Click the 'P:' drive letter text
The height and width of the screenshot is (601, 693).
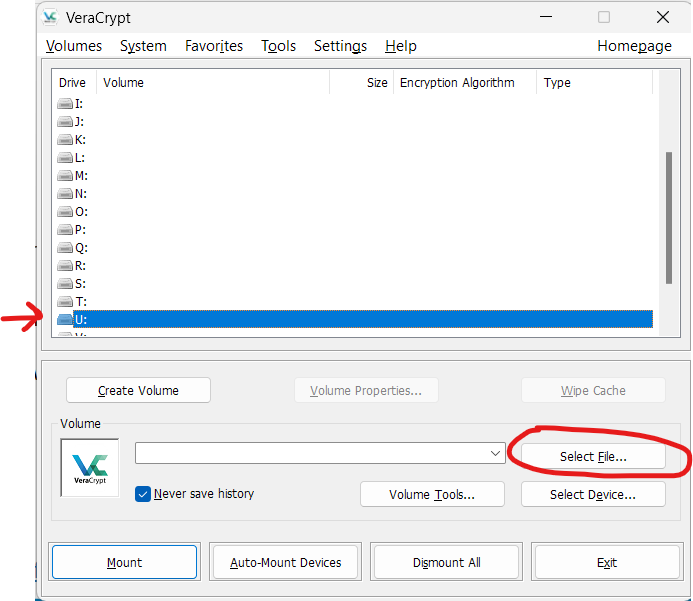point(80,230)
